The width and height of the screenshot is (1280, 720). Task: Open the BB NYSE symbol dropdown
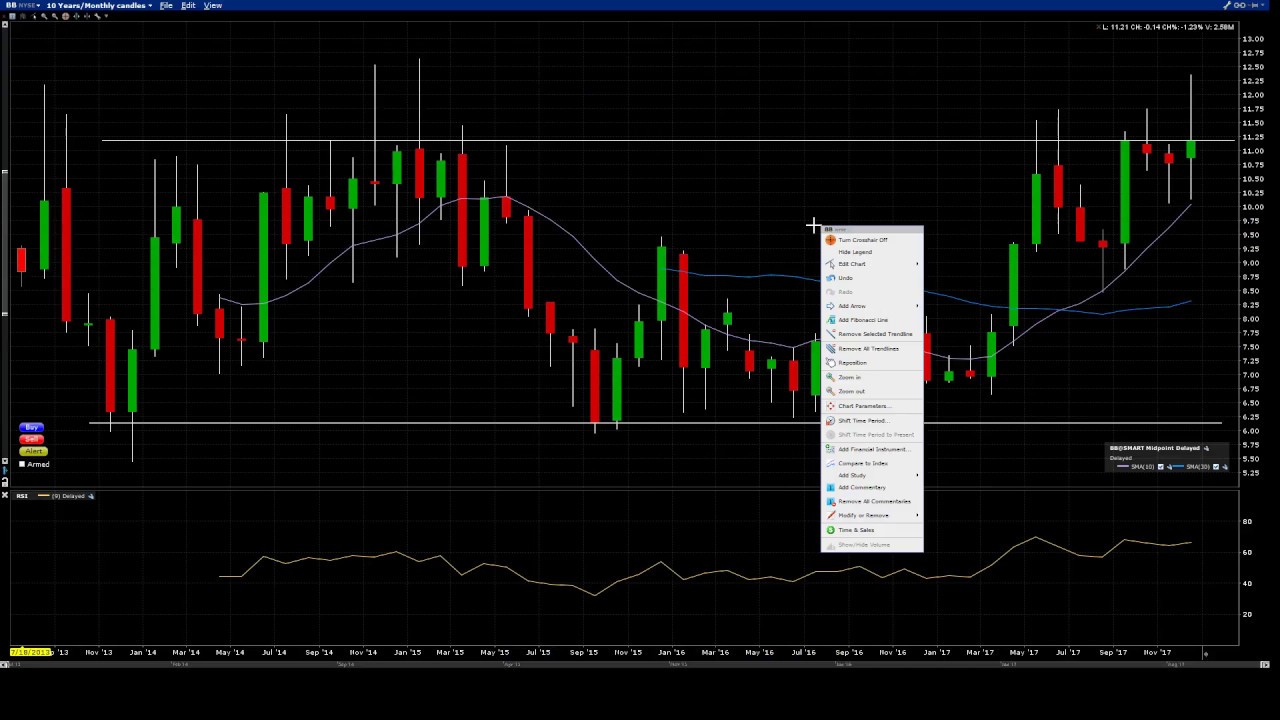click(38, 5)
